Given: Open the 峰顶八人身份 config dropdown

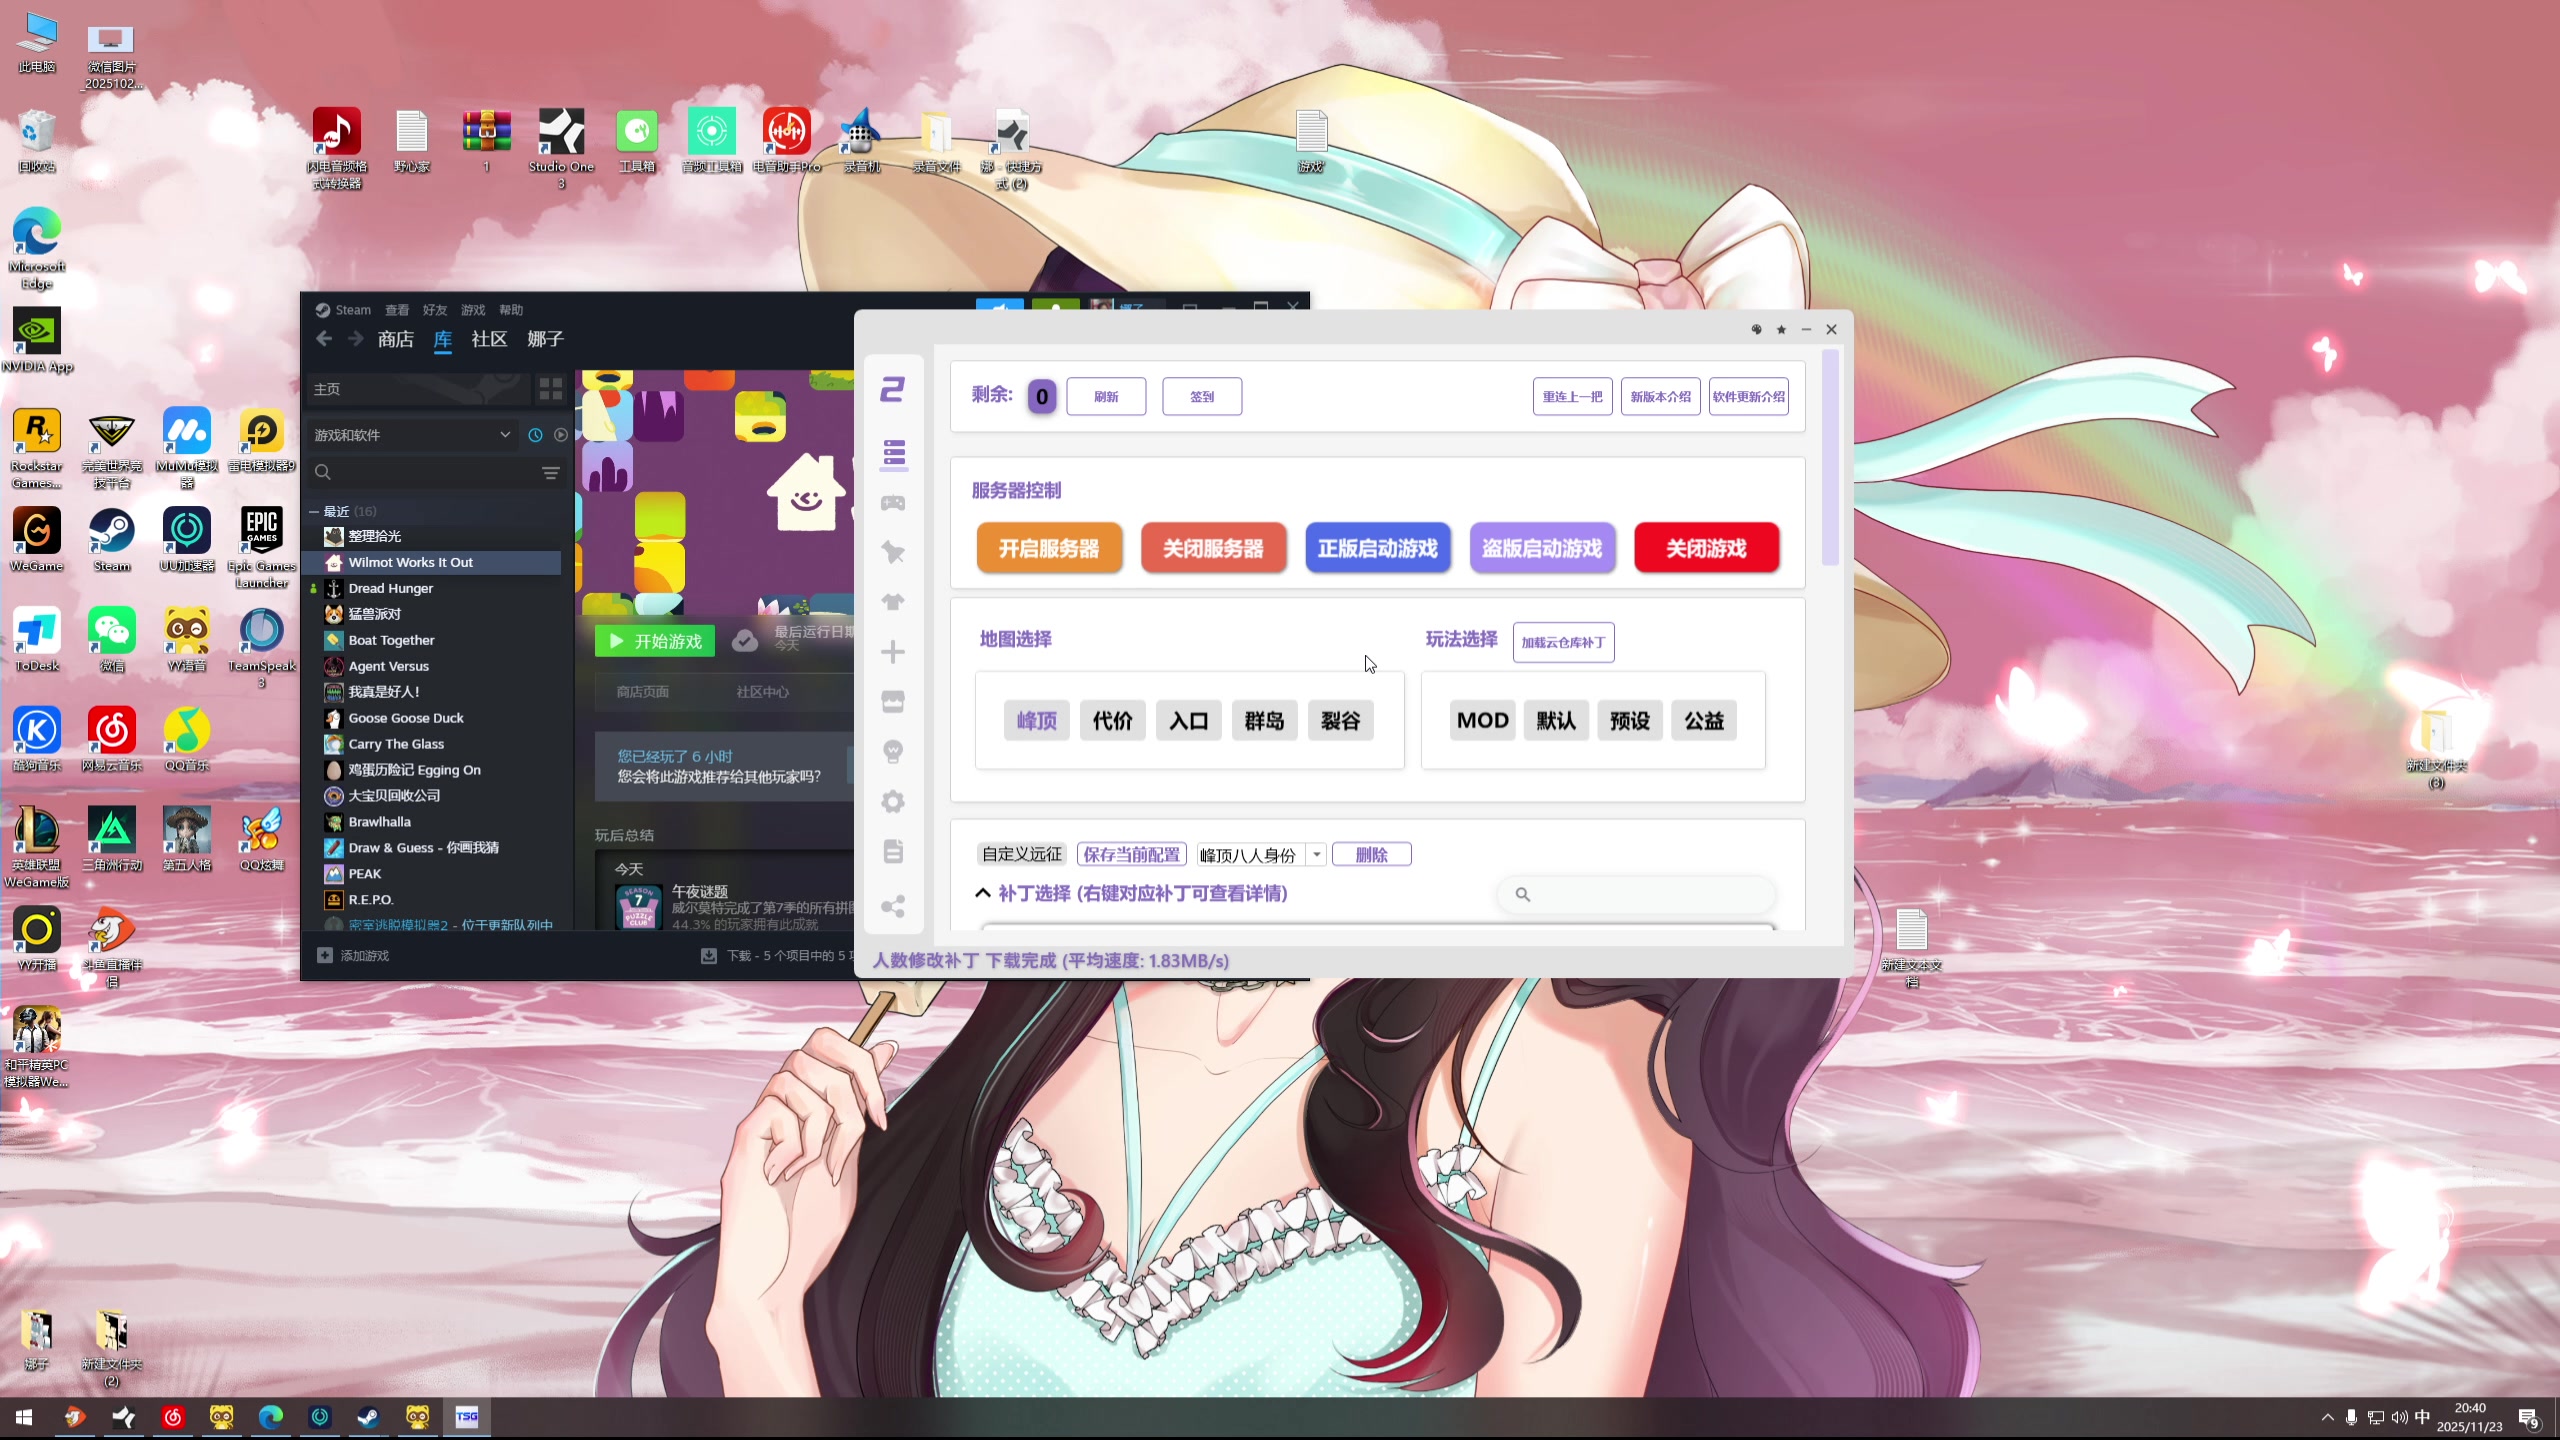Looking at the screenshot, I should coord(1317,854).
